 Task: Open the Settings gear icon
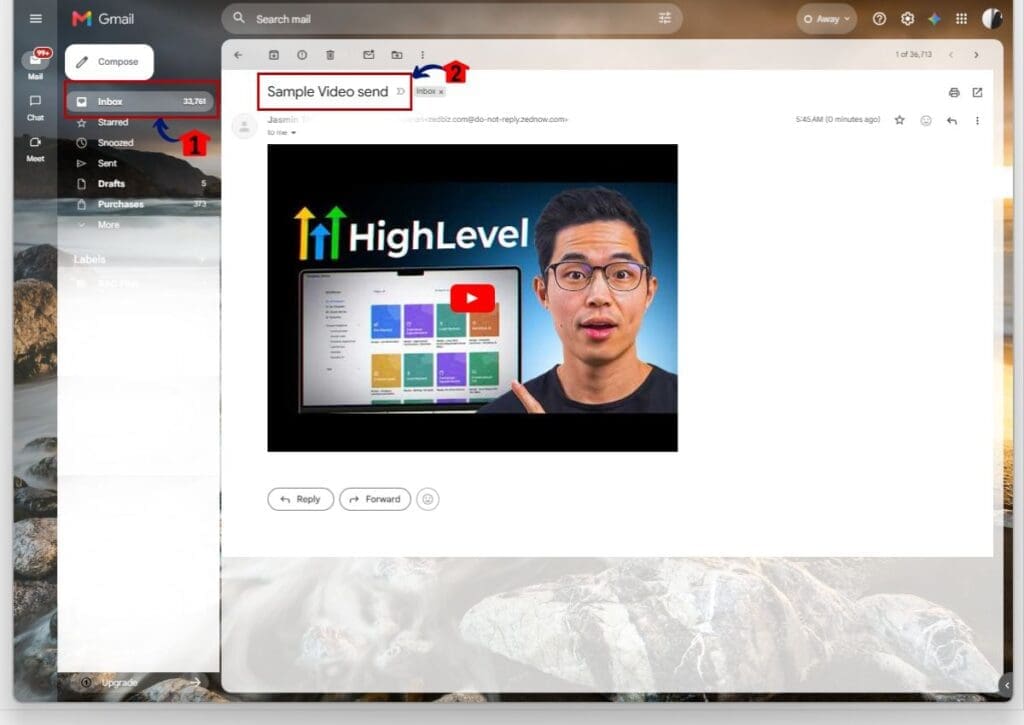(x=907, y=19)
